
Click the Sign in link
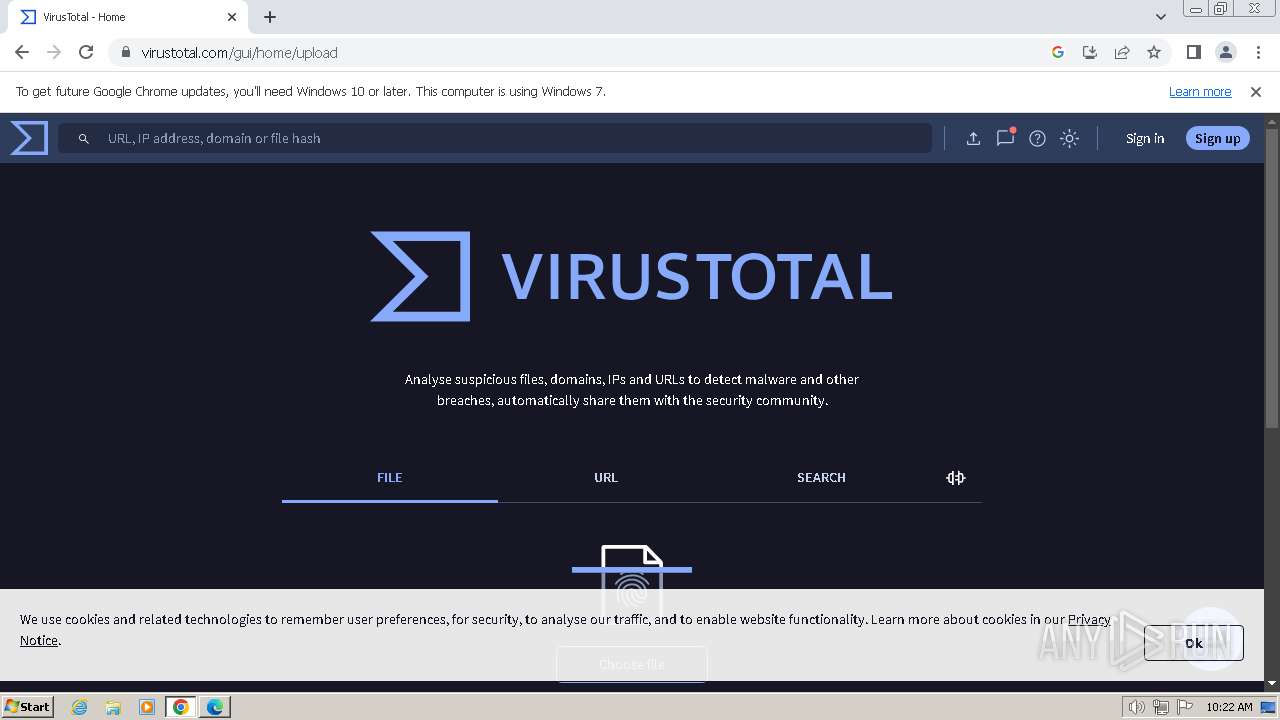[x=1145, y=139]
